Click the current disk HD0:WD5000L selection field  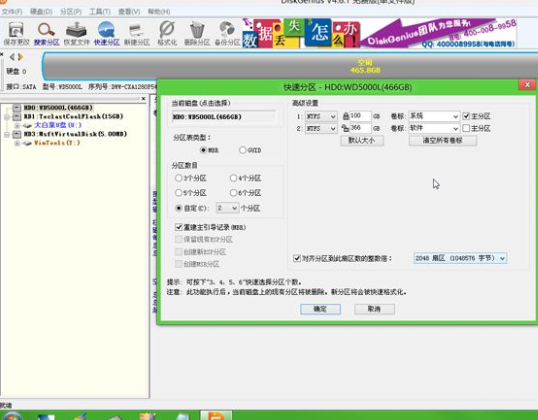pos(224,117)
